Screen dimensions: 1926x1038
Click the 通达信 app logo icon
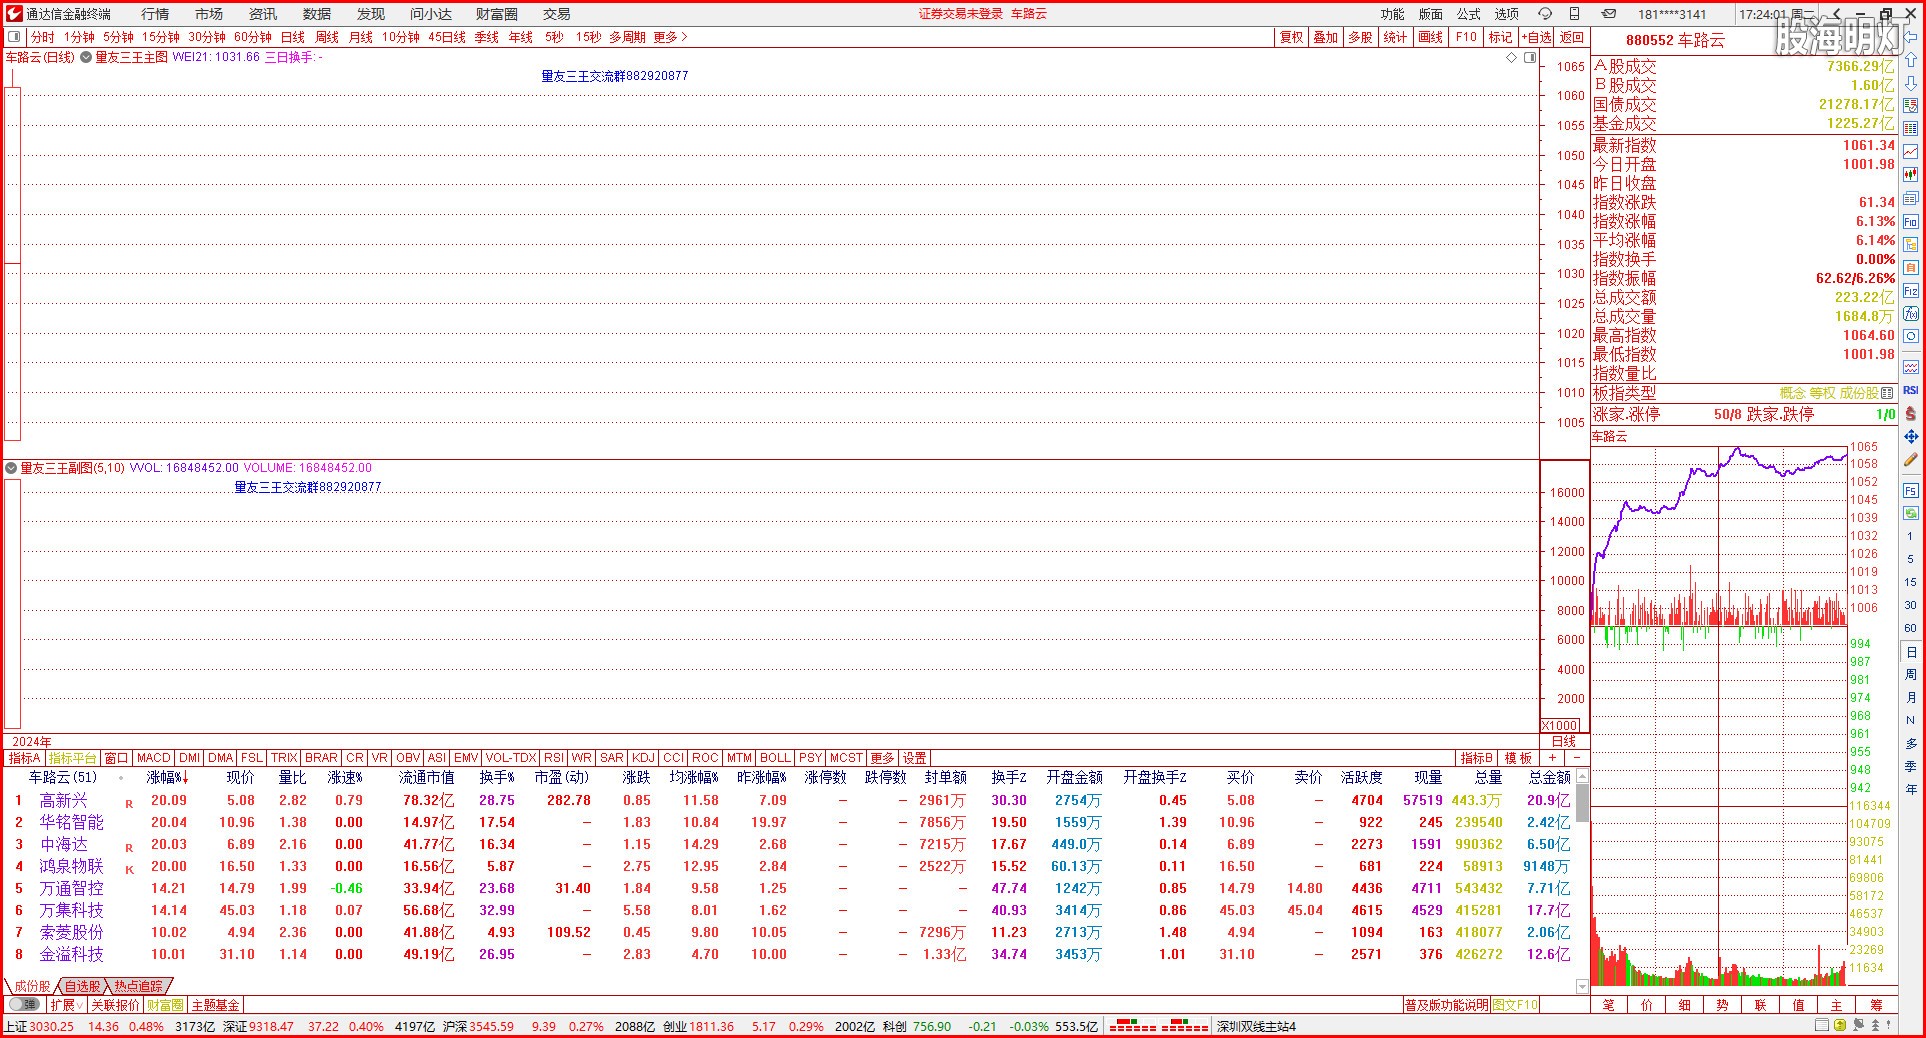click(x=14, y=14)
